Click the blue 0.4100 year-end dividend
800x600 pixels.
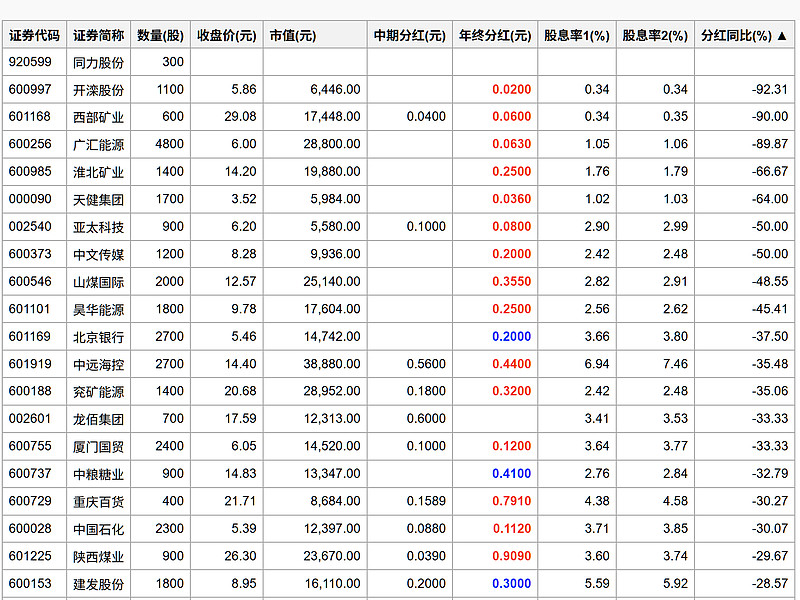(x=512, y=473)
